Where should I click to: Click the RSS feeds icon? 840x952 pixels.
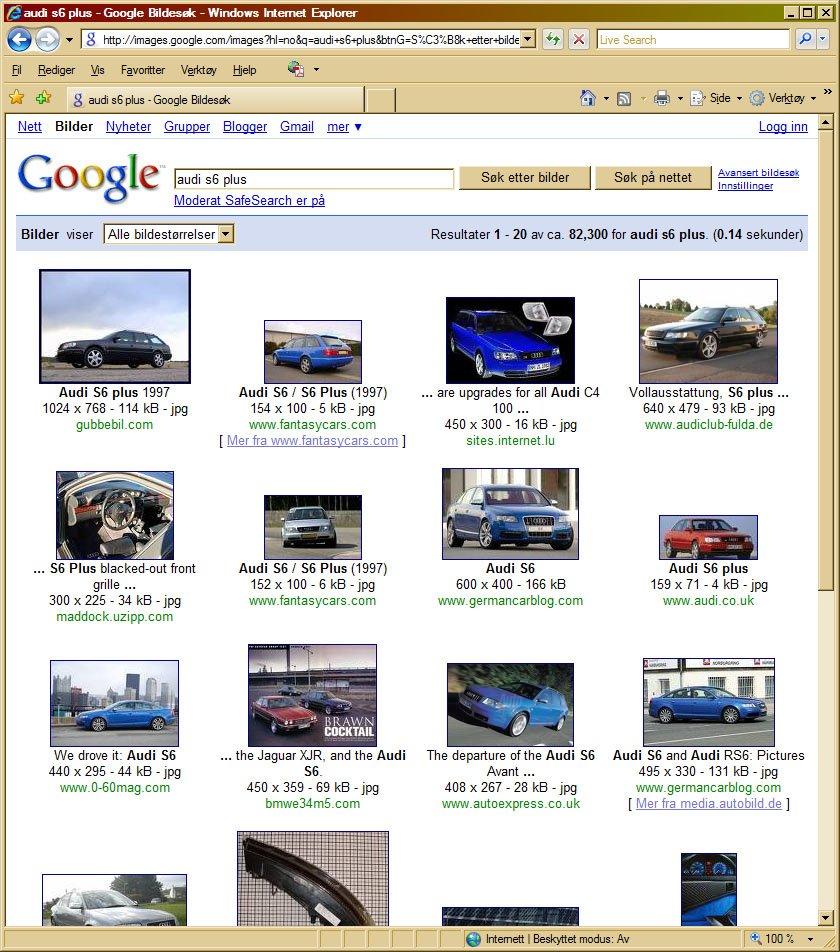pyautogui.click(x=625, y=99)
